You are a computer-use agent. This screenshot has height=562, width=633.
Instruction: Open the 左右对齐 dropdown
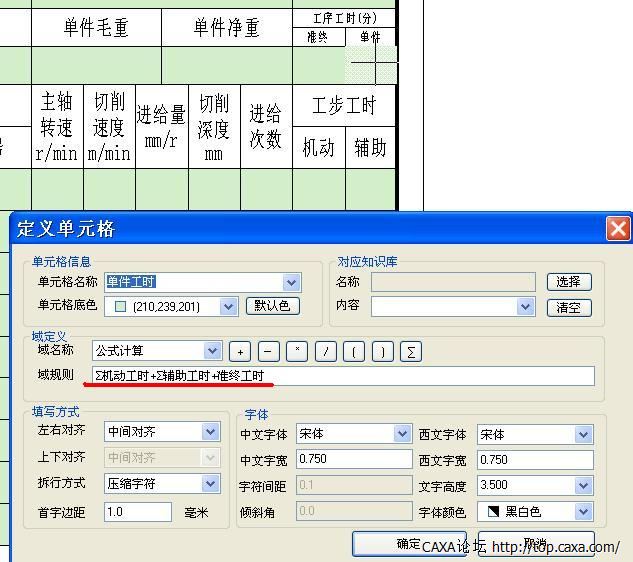point(210,432)
